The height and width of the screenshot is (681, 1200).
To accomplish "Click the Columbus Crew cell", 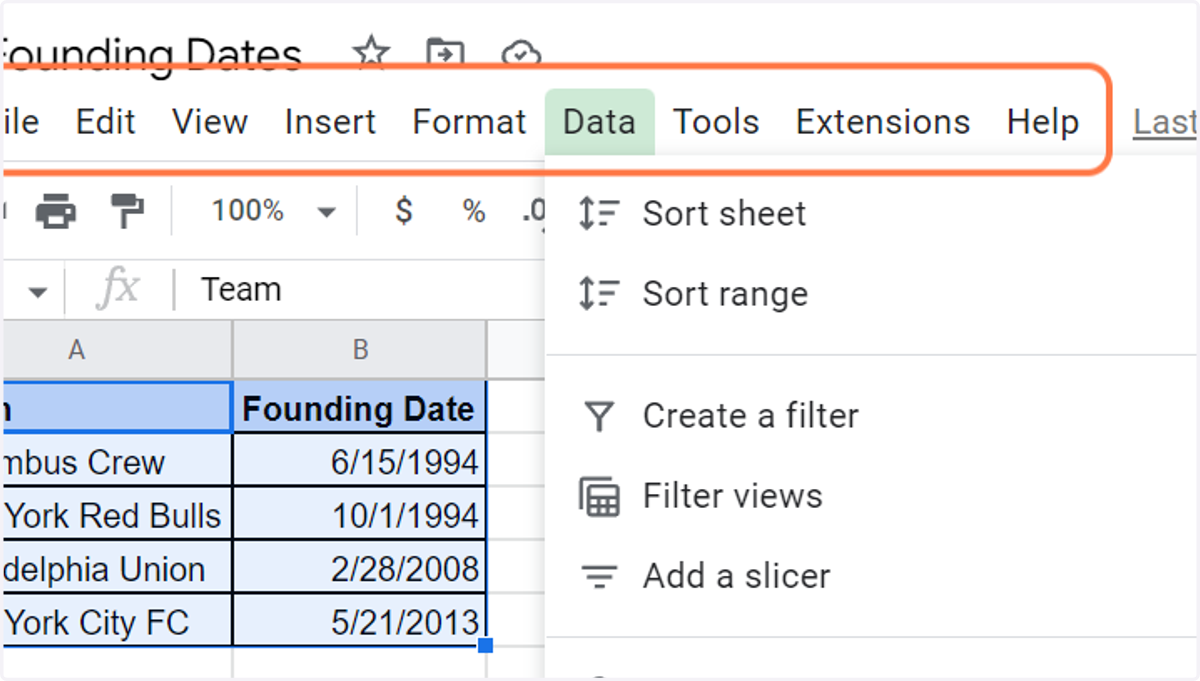I will (x=117, y=462).
